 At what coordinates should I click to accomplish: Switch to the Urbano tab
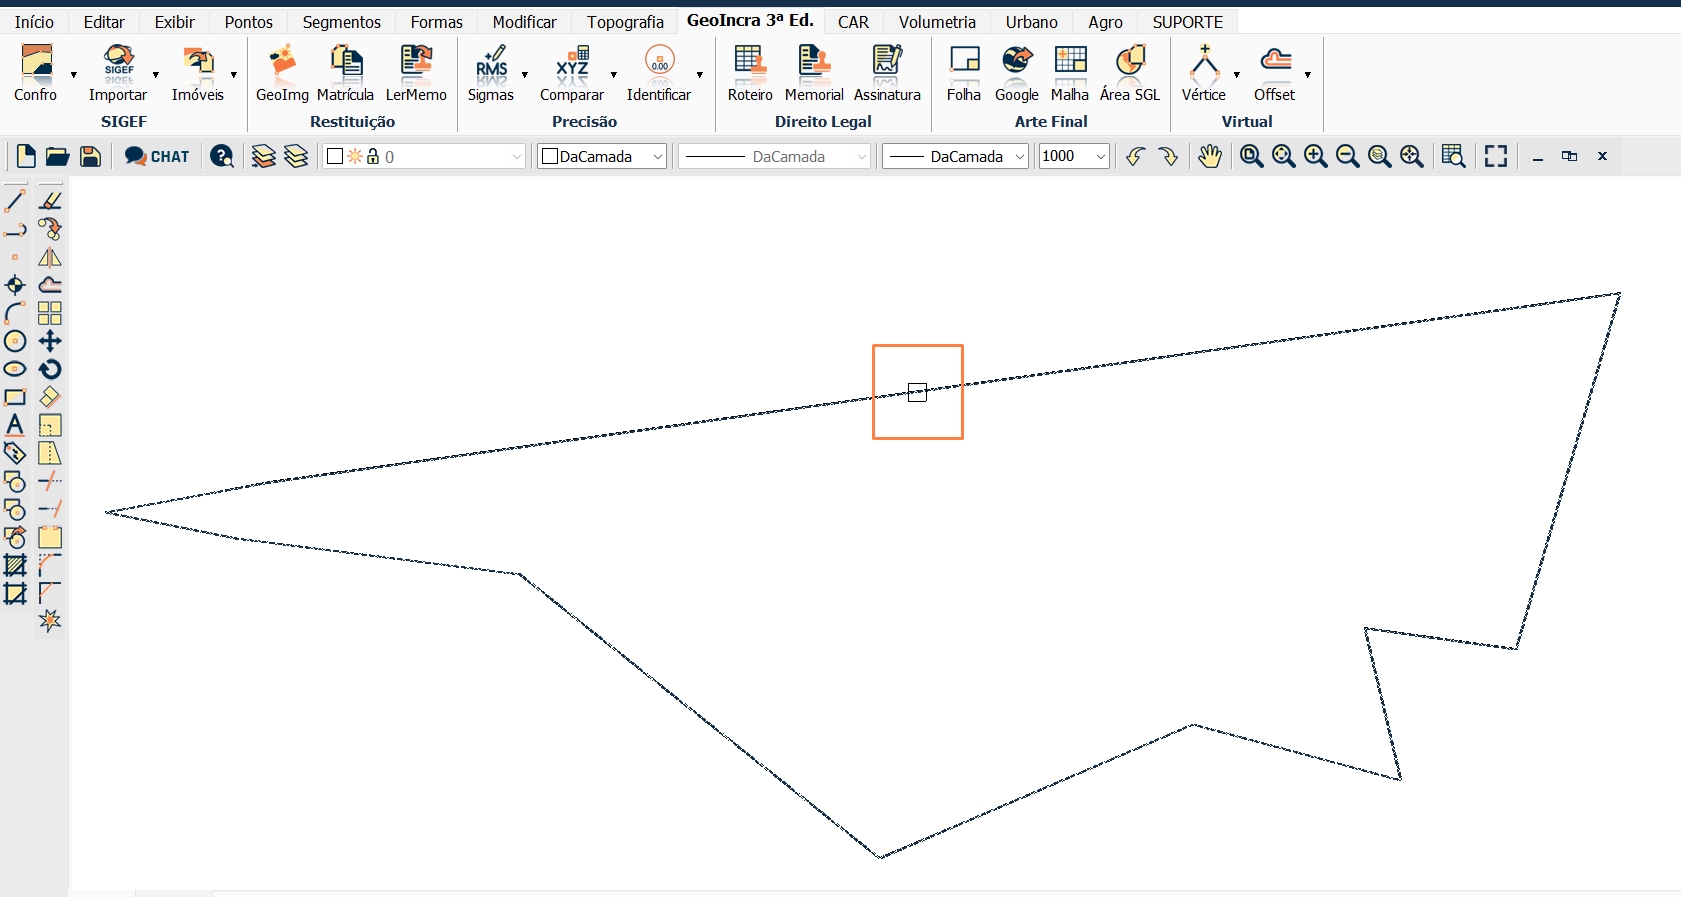click(x=1032, y=22)
